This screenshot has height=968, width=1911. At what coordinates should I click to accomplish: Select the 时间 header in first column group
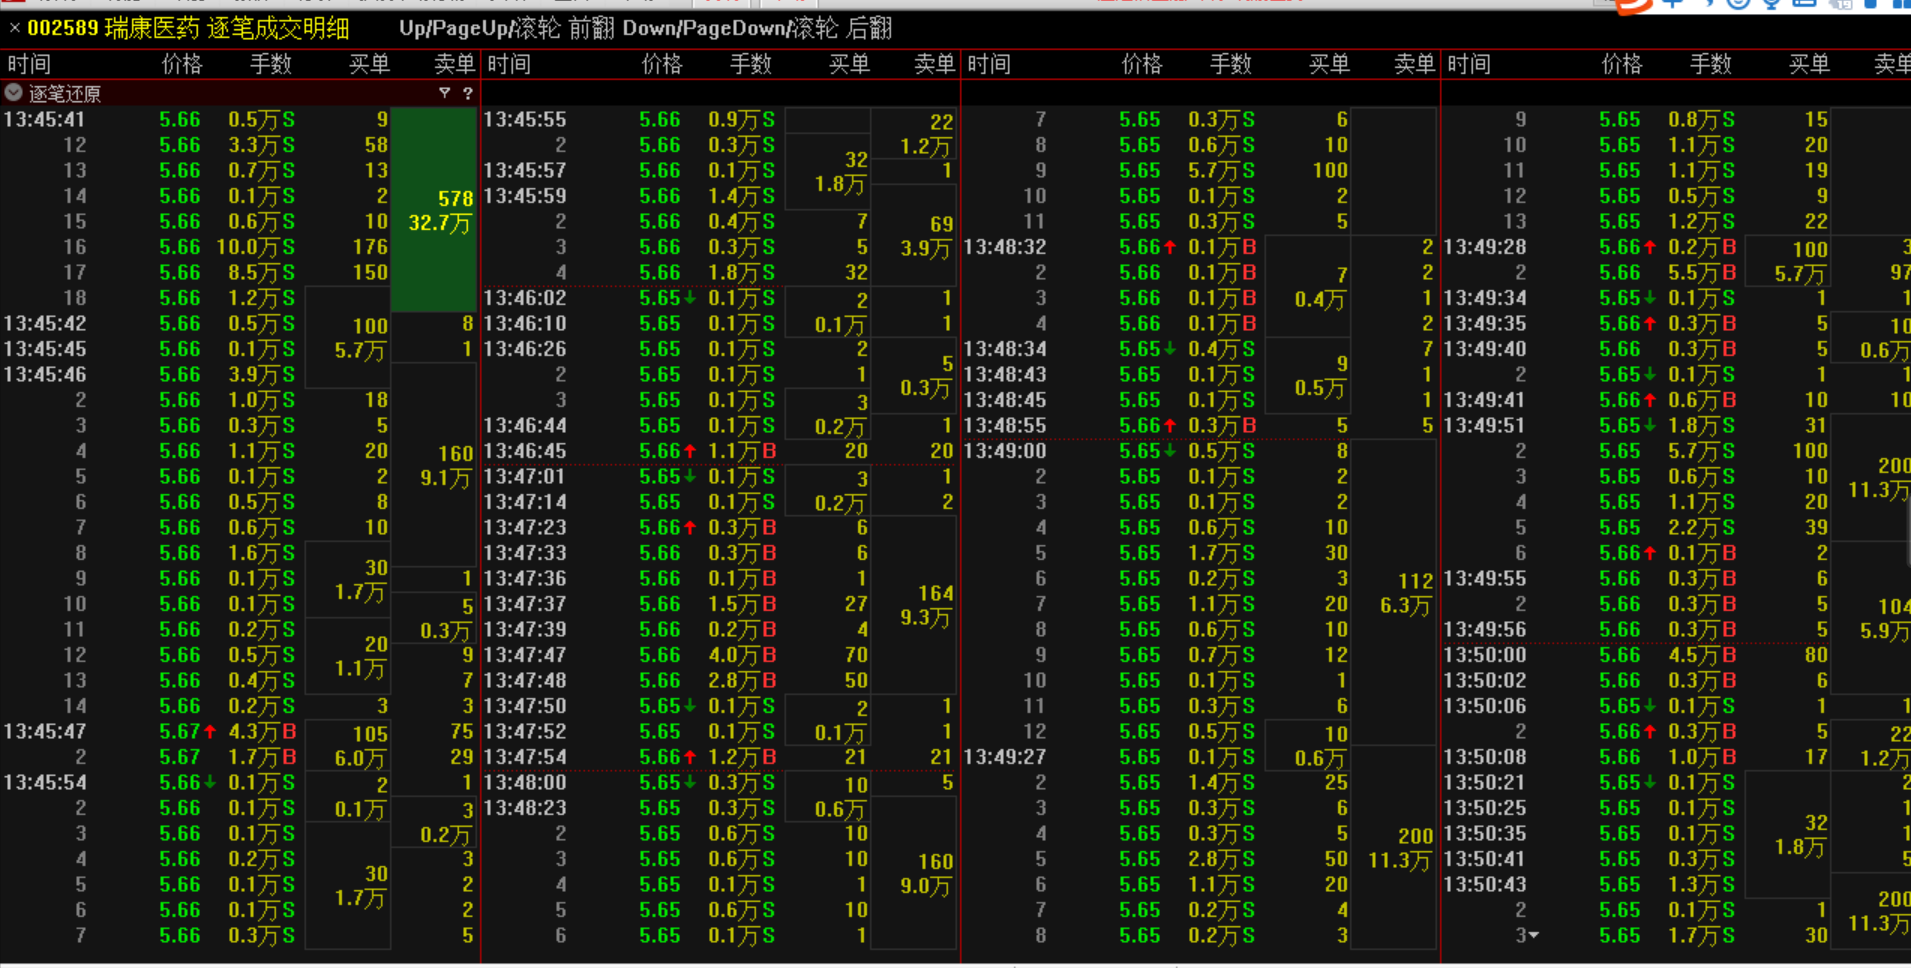29,64
